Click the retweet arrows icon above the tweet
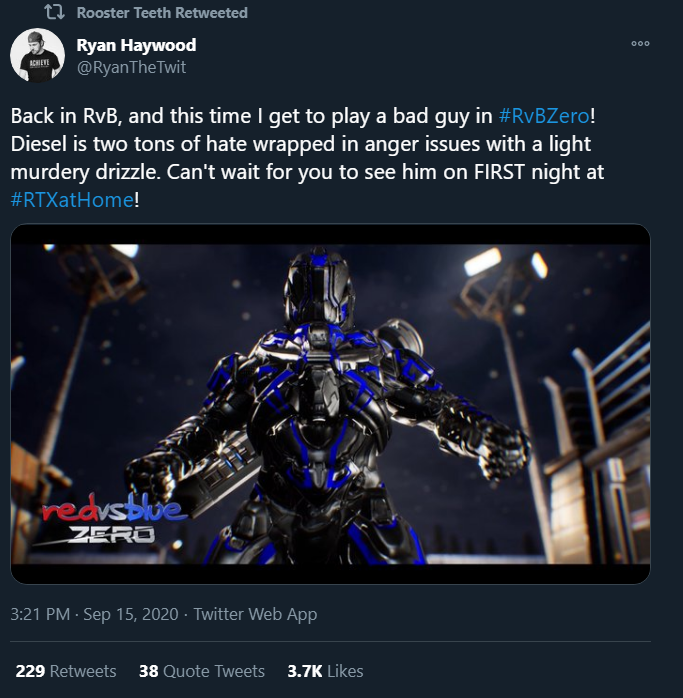 click(54, 12)
